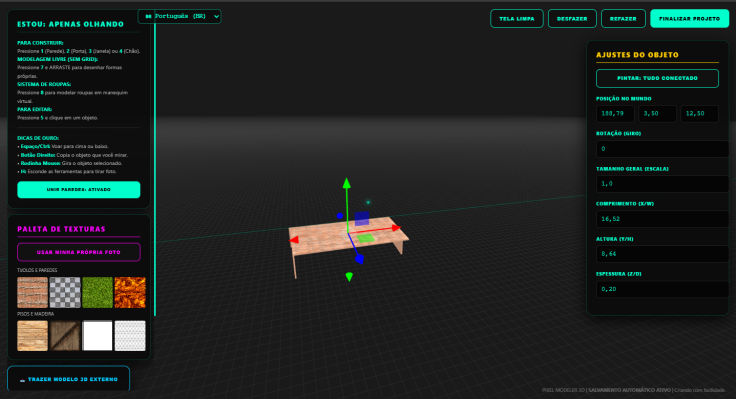Click the 'AJUSTES DO OBJETO' panel heading
736x399 pixels.
[637, 55]
